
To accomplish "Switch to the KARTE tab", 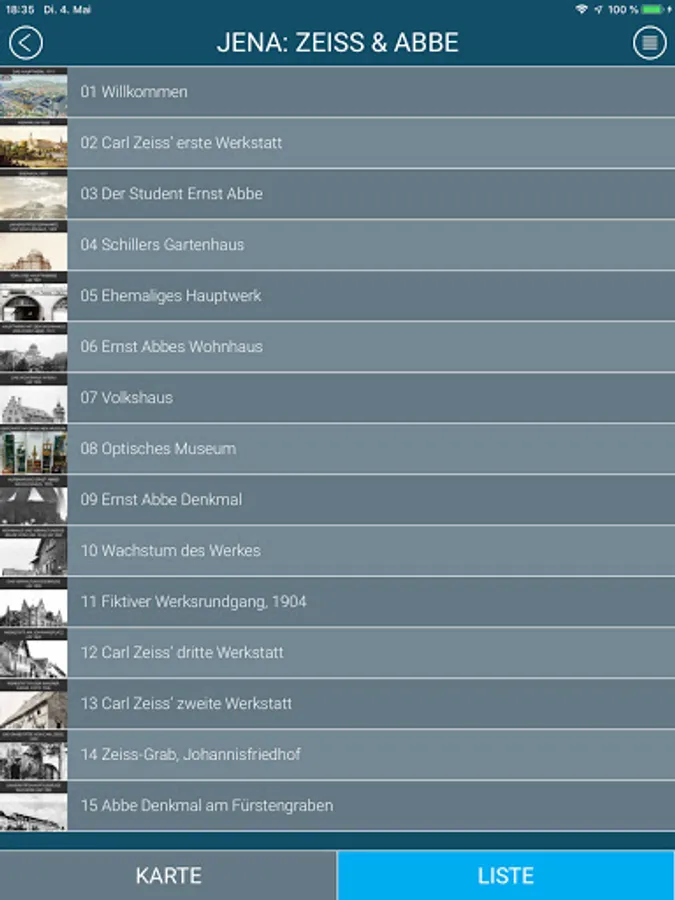I will pos(168,875).
